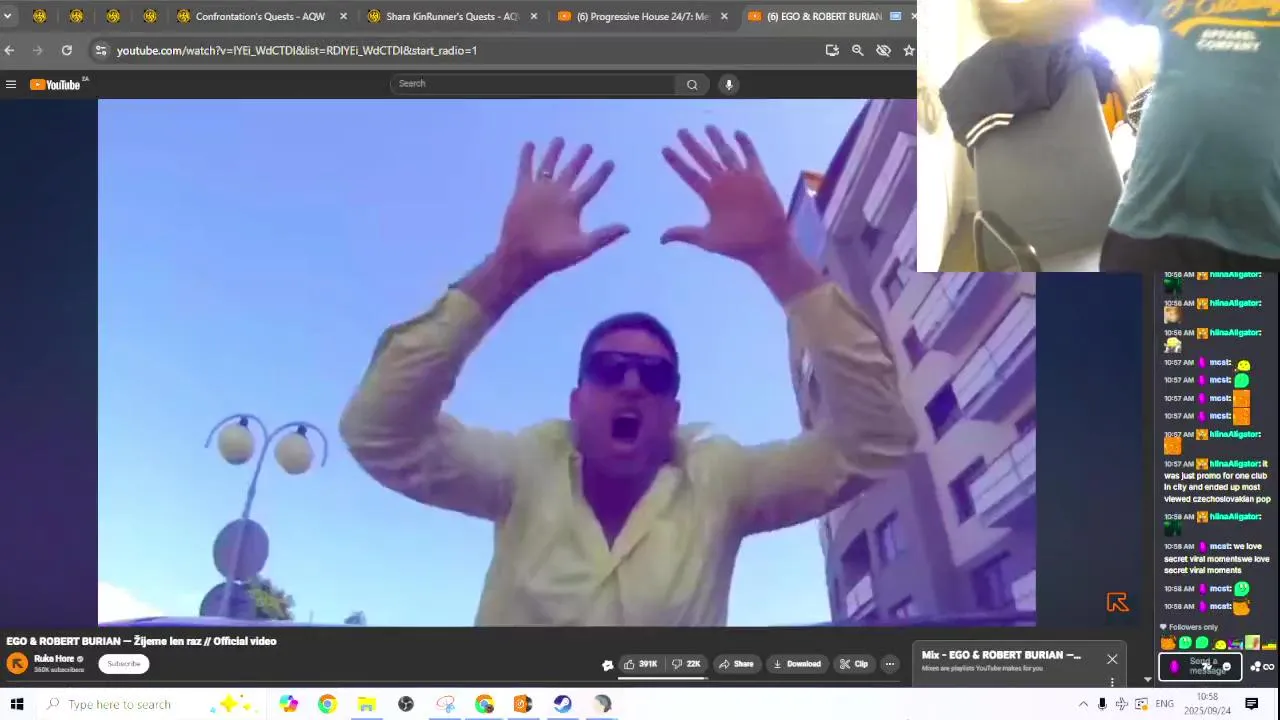Screen dimensions: 1280x720
Task: Open the tab search dropdown arrow
Action: coord(7,16)
